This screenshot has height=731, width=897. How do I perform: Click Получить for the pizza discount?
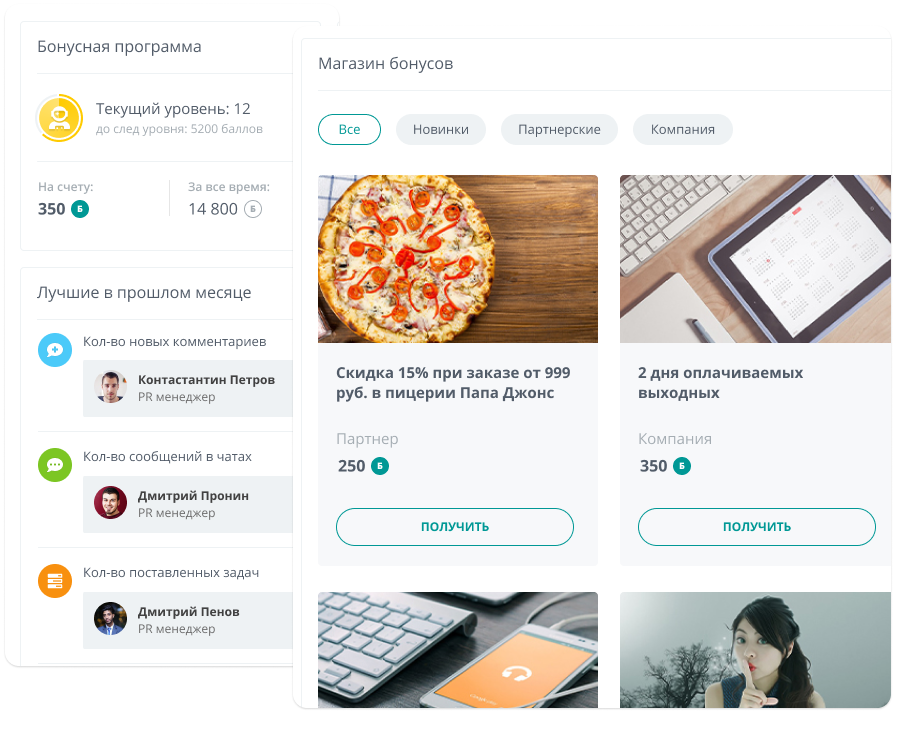click(x=455, y=527)
